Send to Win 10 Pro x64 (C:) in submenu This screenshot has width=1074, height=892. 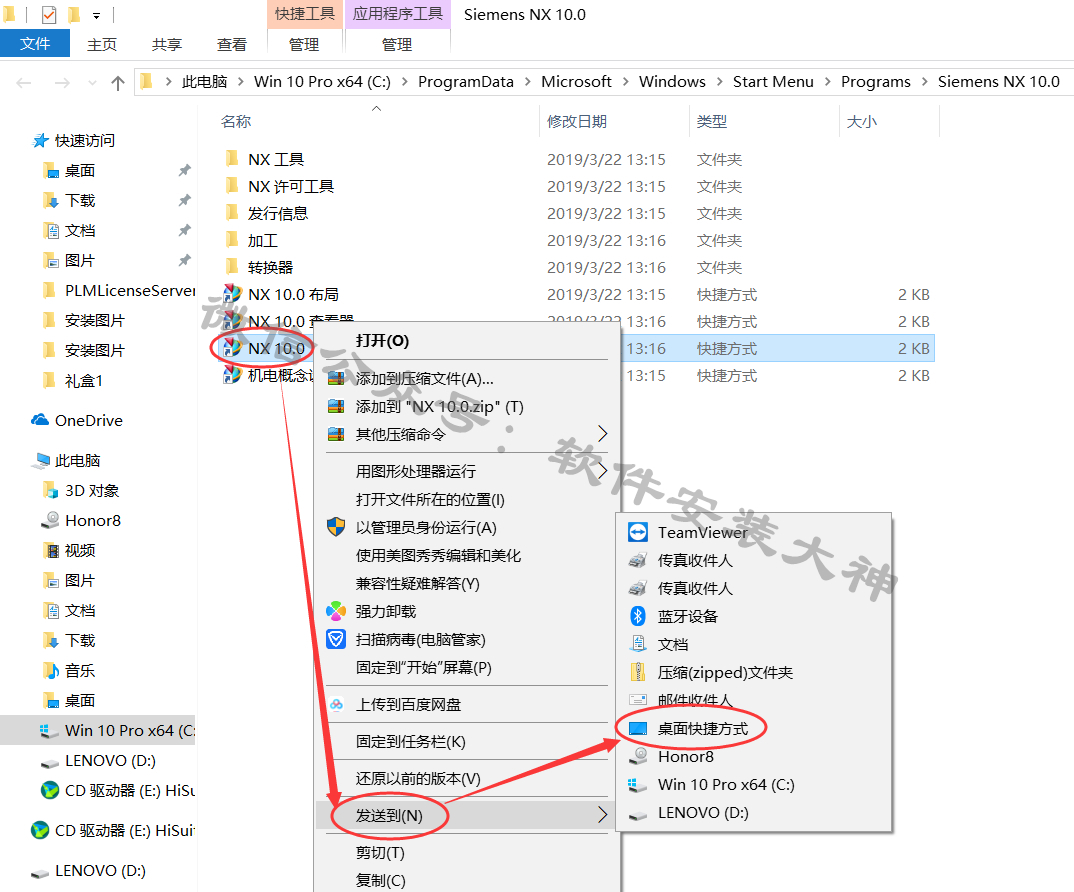(x=753, y=784)
